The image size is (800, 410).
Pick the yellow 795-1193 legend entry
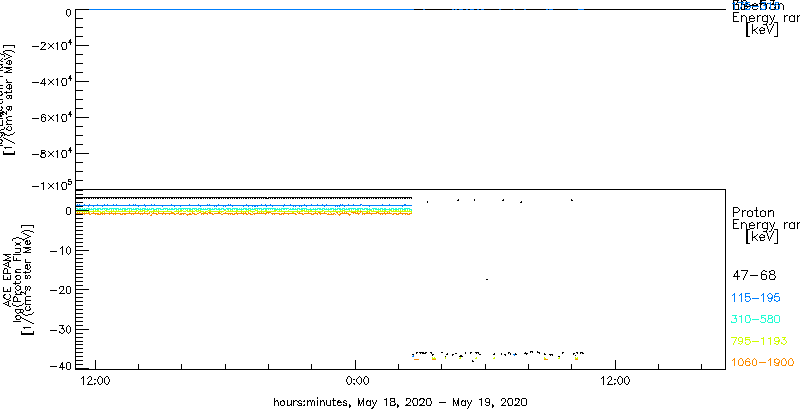759,341
